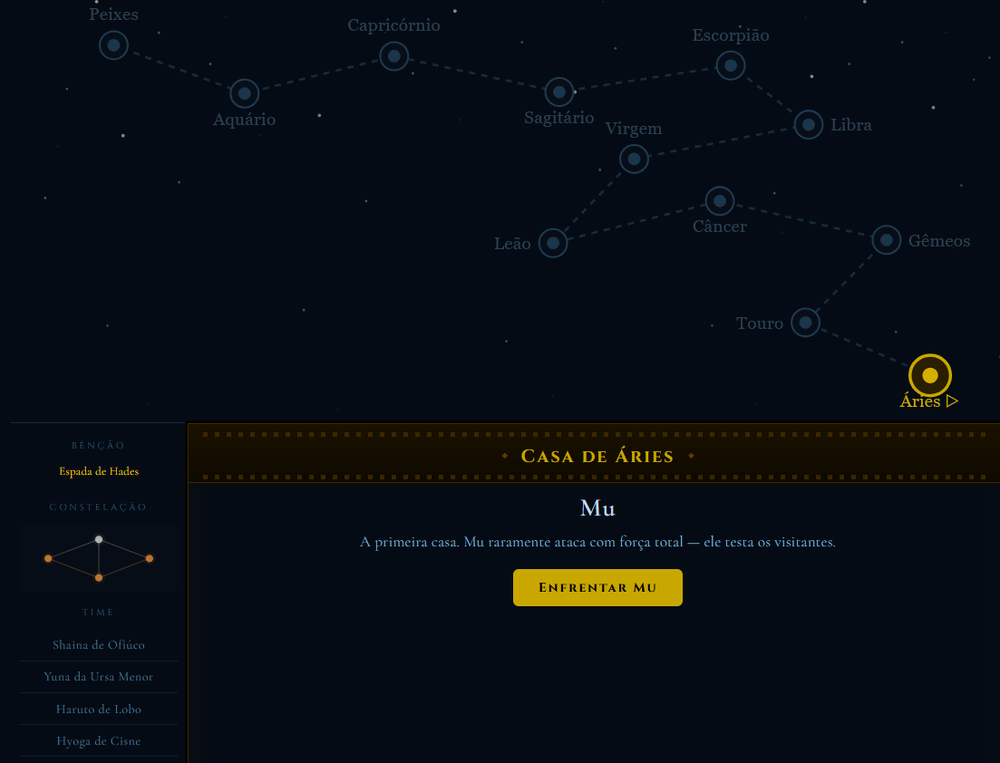The height and width of the screenshot is (763, 1000).
Task: Click the Casa de Áries header
Action: (598, 456)
